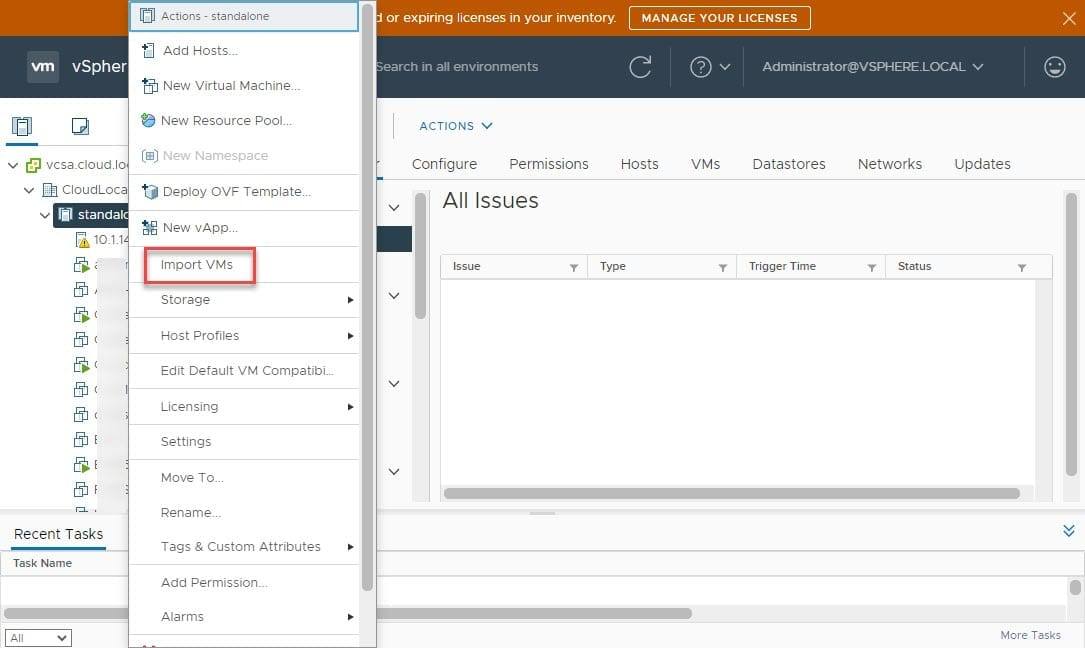Click the smiley feedback icon
Screen dimensions: 1085x648
point(1054,66)
